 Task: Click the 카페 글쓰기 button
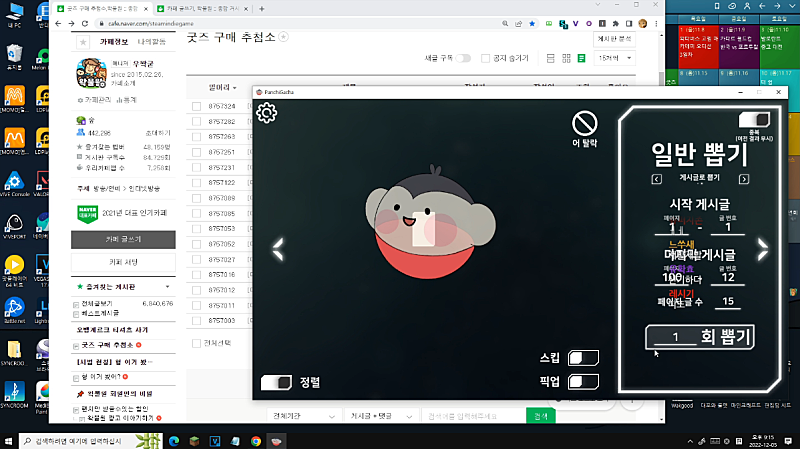[x=123, y=239]
